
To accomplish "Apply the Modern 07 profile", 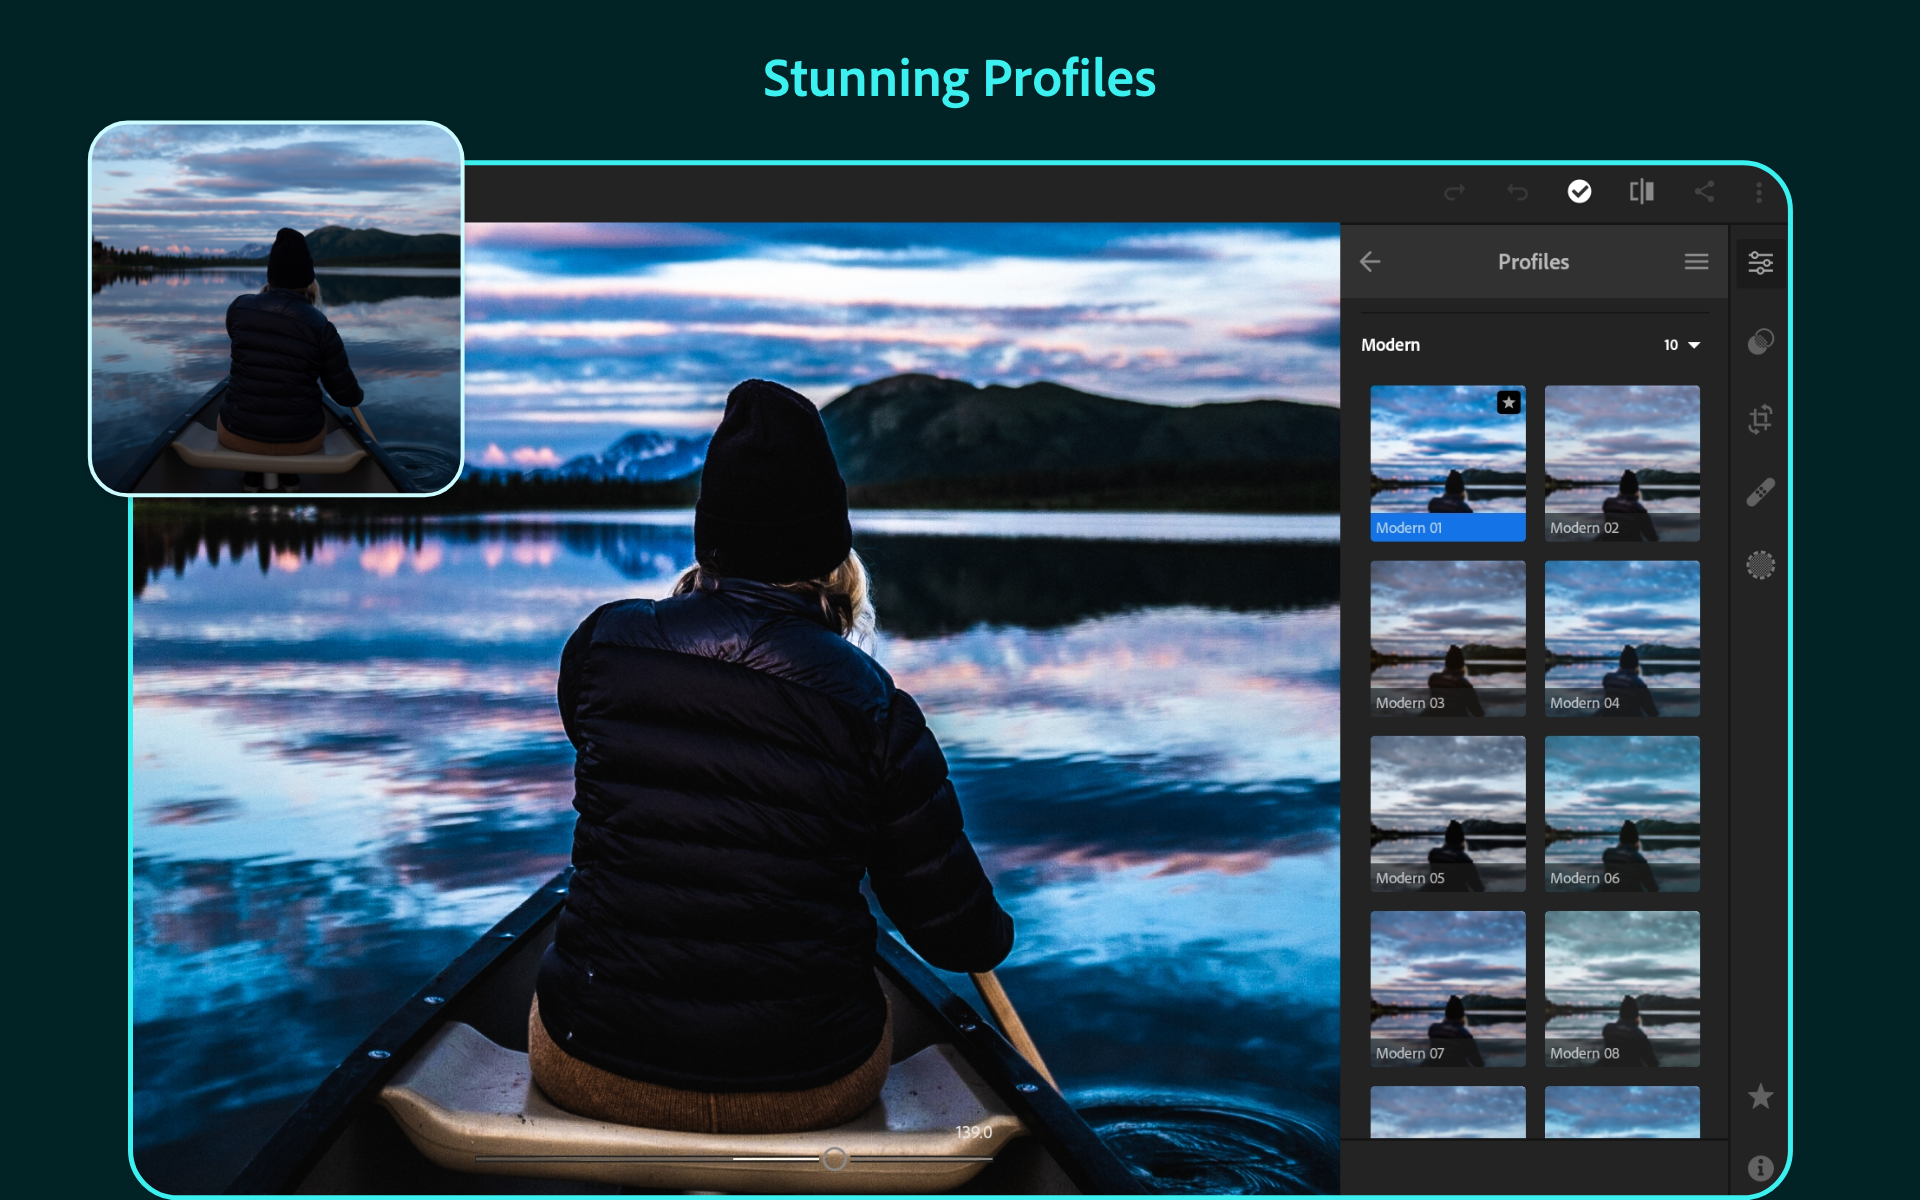I will point(1447,988).
